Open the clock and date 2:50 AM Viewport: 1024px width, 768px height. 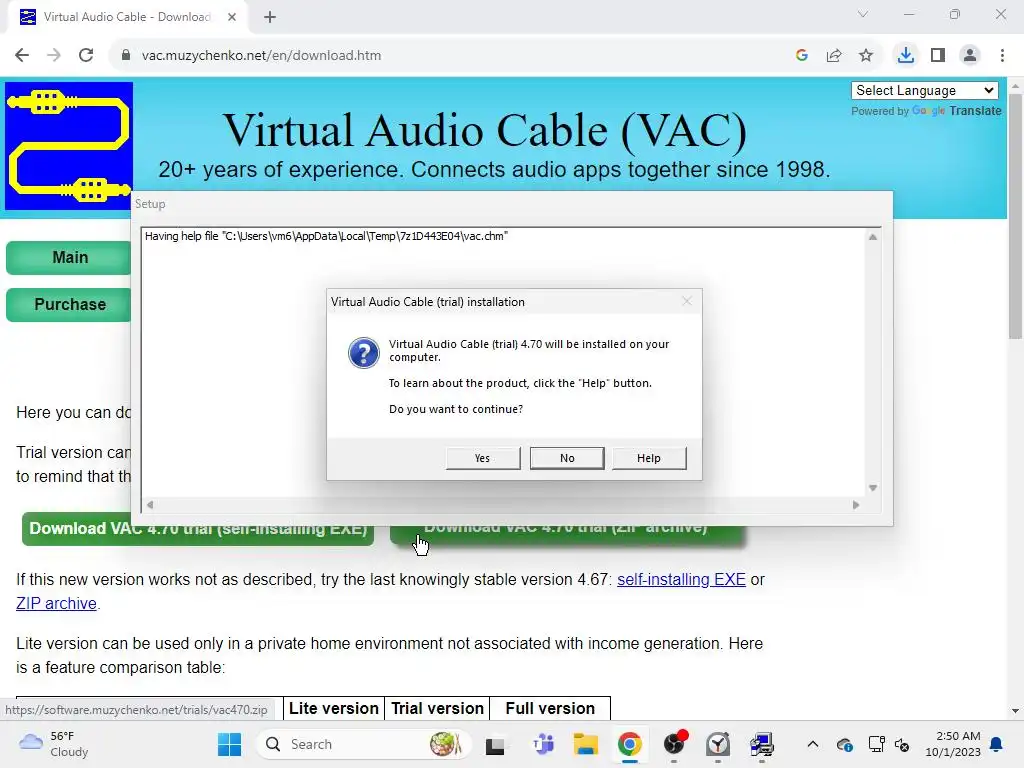coord(953,744)
